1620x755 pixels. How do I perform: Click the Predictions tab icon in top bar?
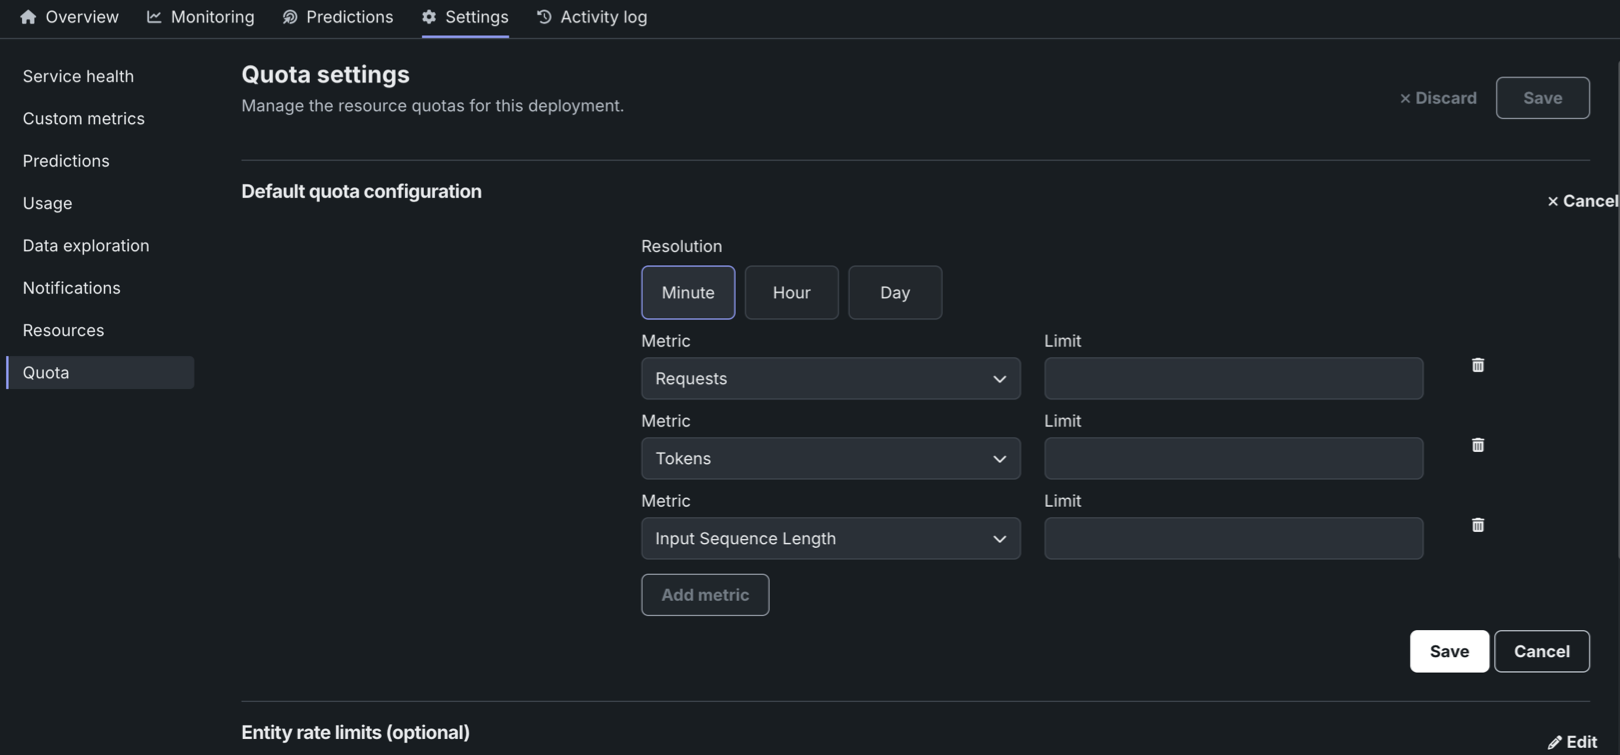pos(290,17)
